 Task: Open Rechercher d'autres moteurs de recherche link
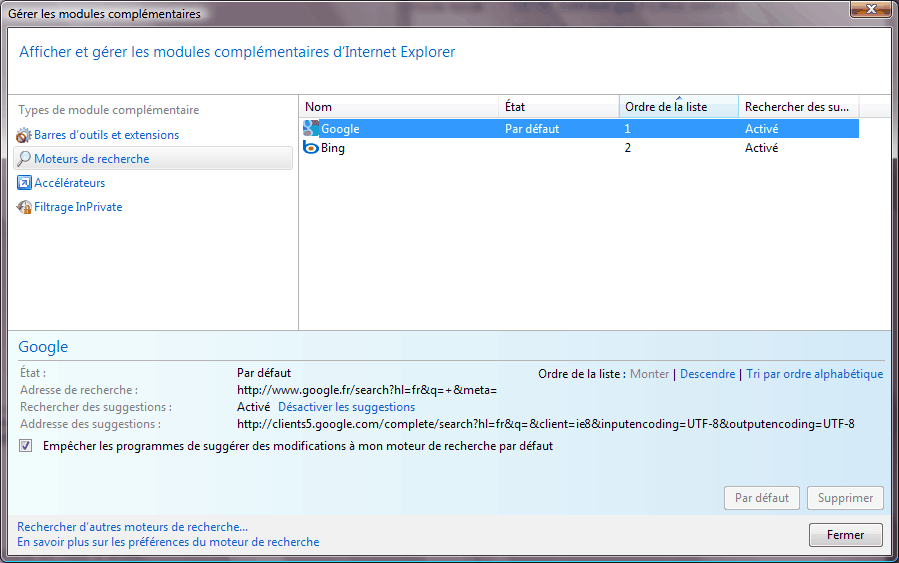click(132, 527)
